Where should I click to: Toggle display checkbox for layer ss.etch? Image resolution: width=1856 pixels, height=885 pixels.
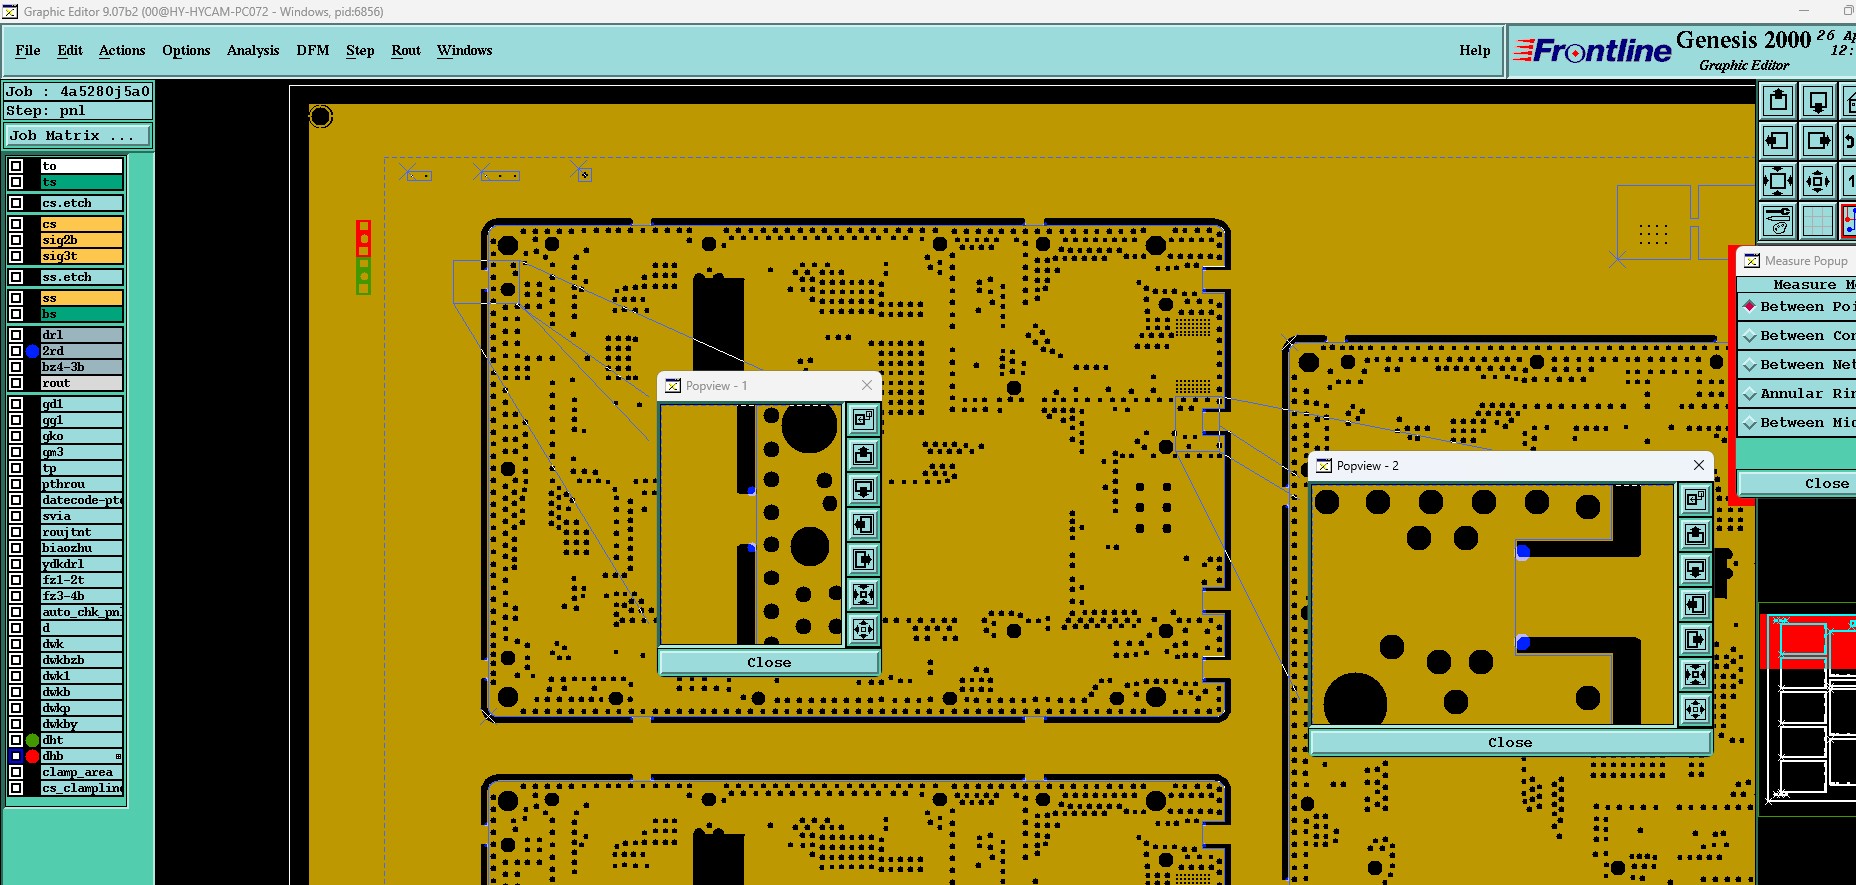pos(16,277)
